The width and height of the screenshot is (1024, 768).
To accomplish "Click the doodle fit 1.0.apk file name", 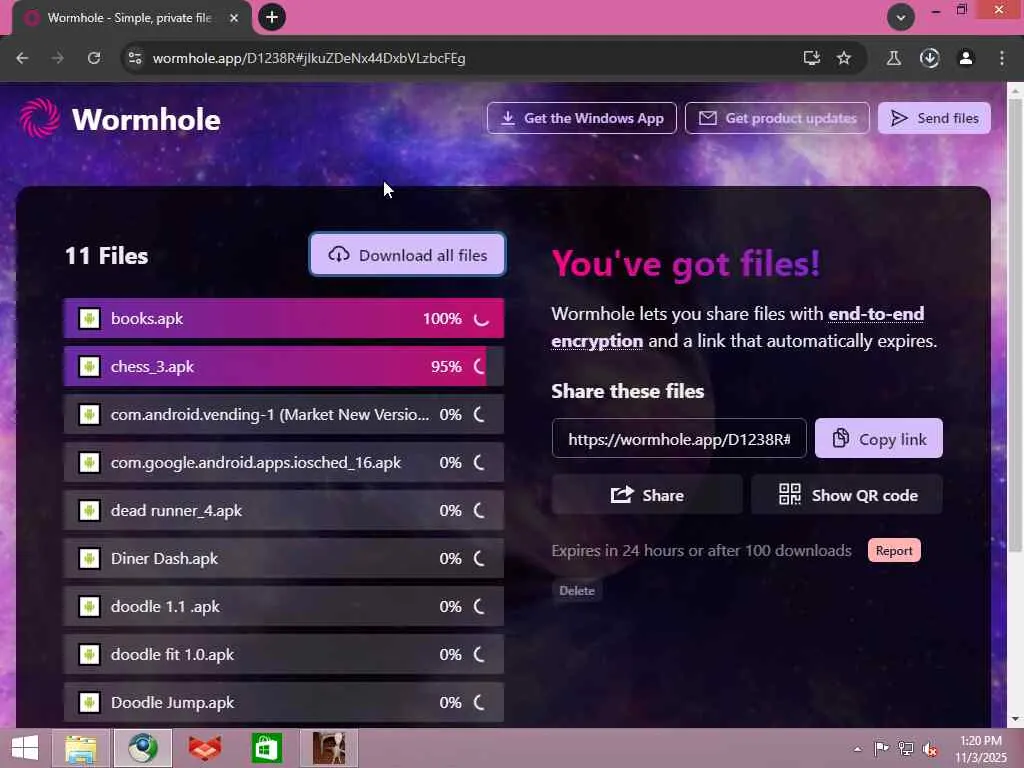I will [172, 654].
